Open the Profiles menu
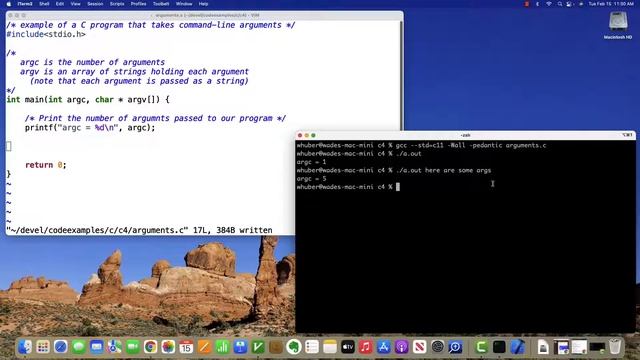Image resolution: width=640 pixels, height=360 pixels. coord(138,4)
